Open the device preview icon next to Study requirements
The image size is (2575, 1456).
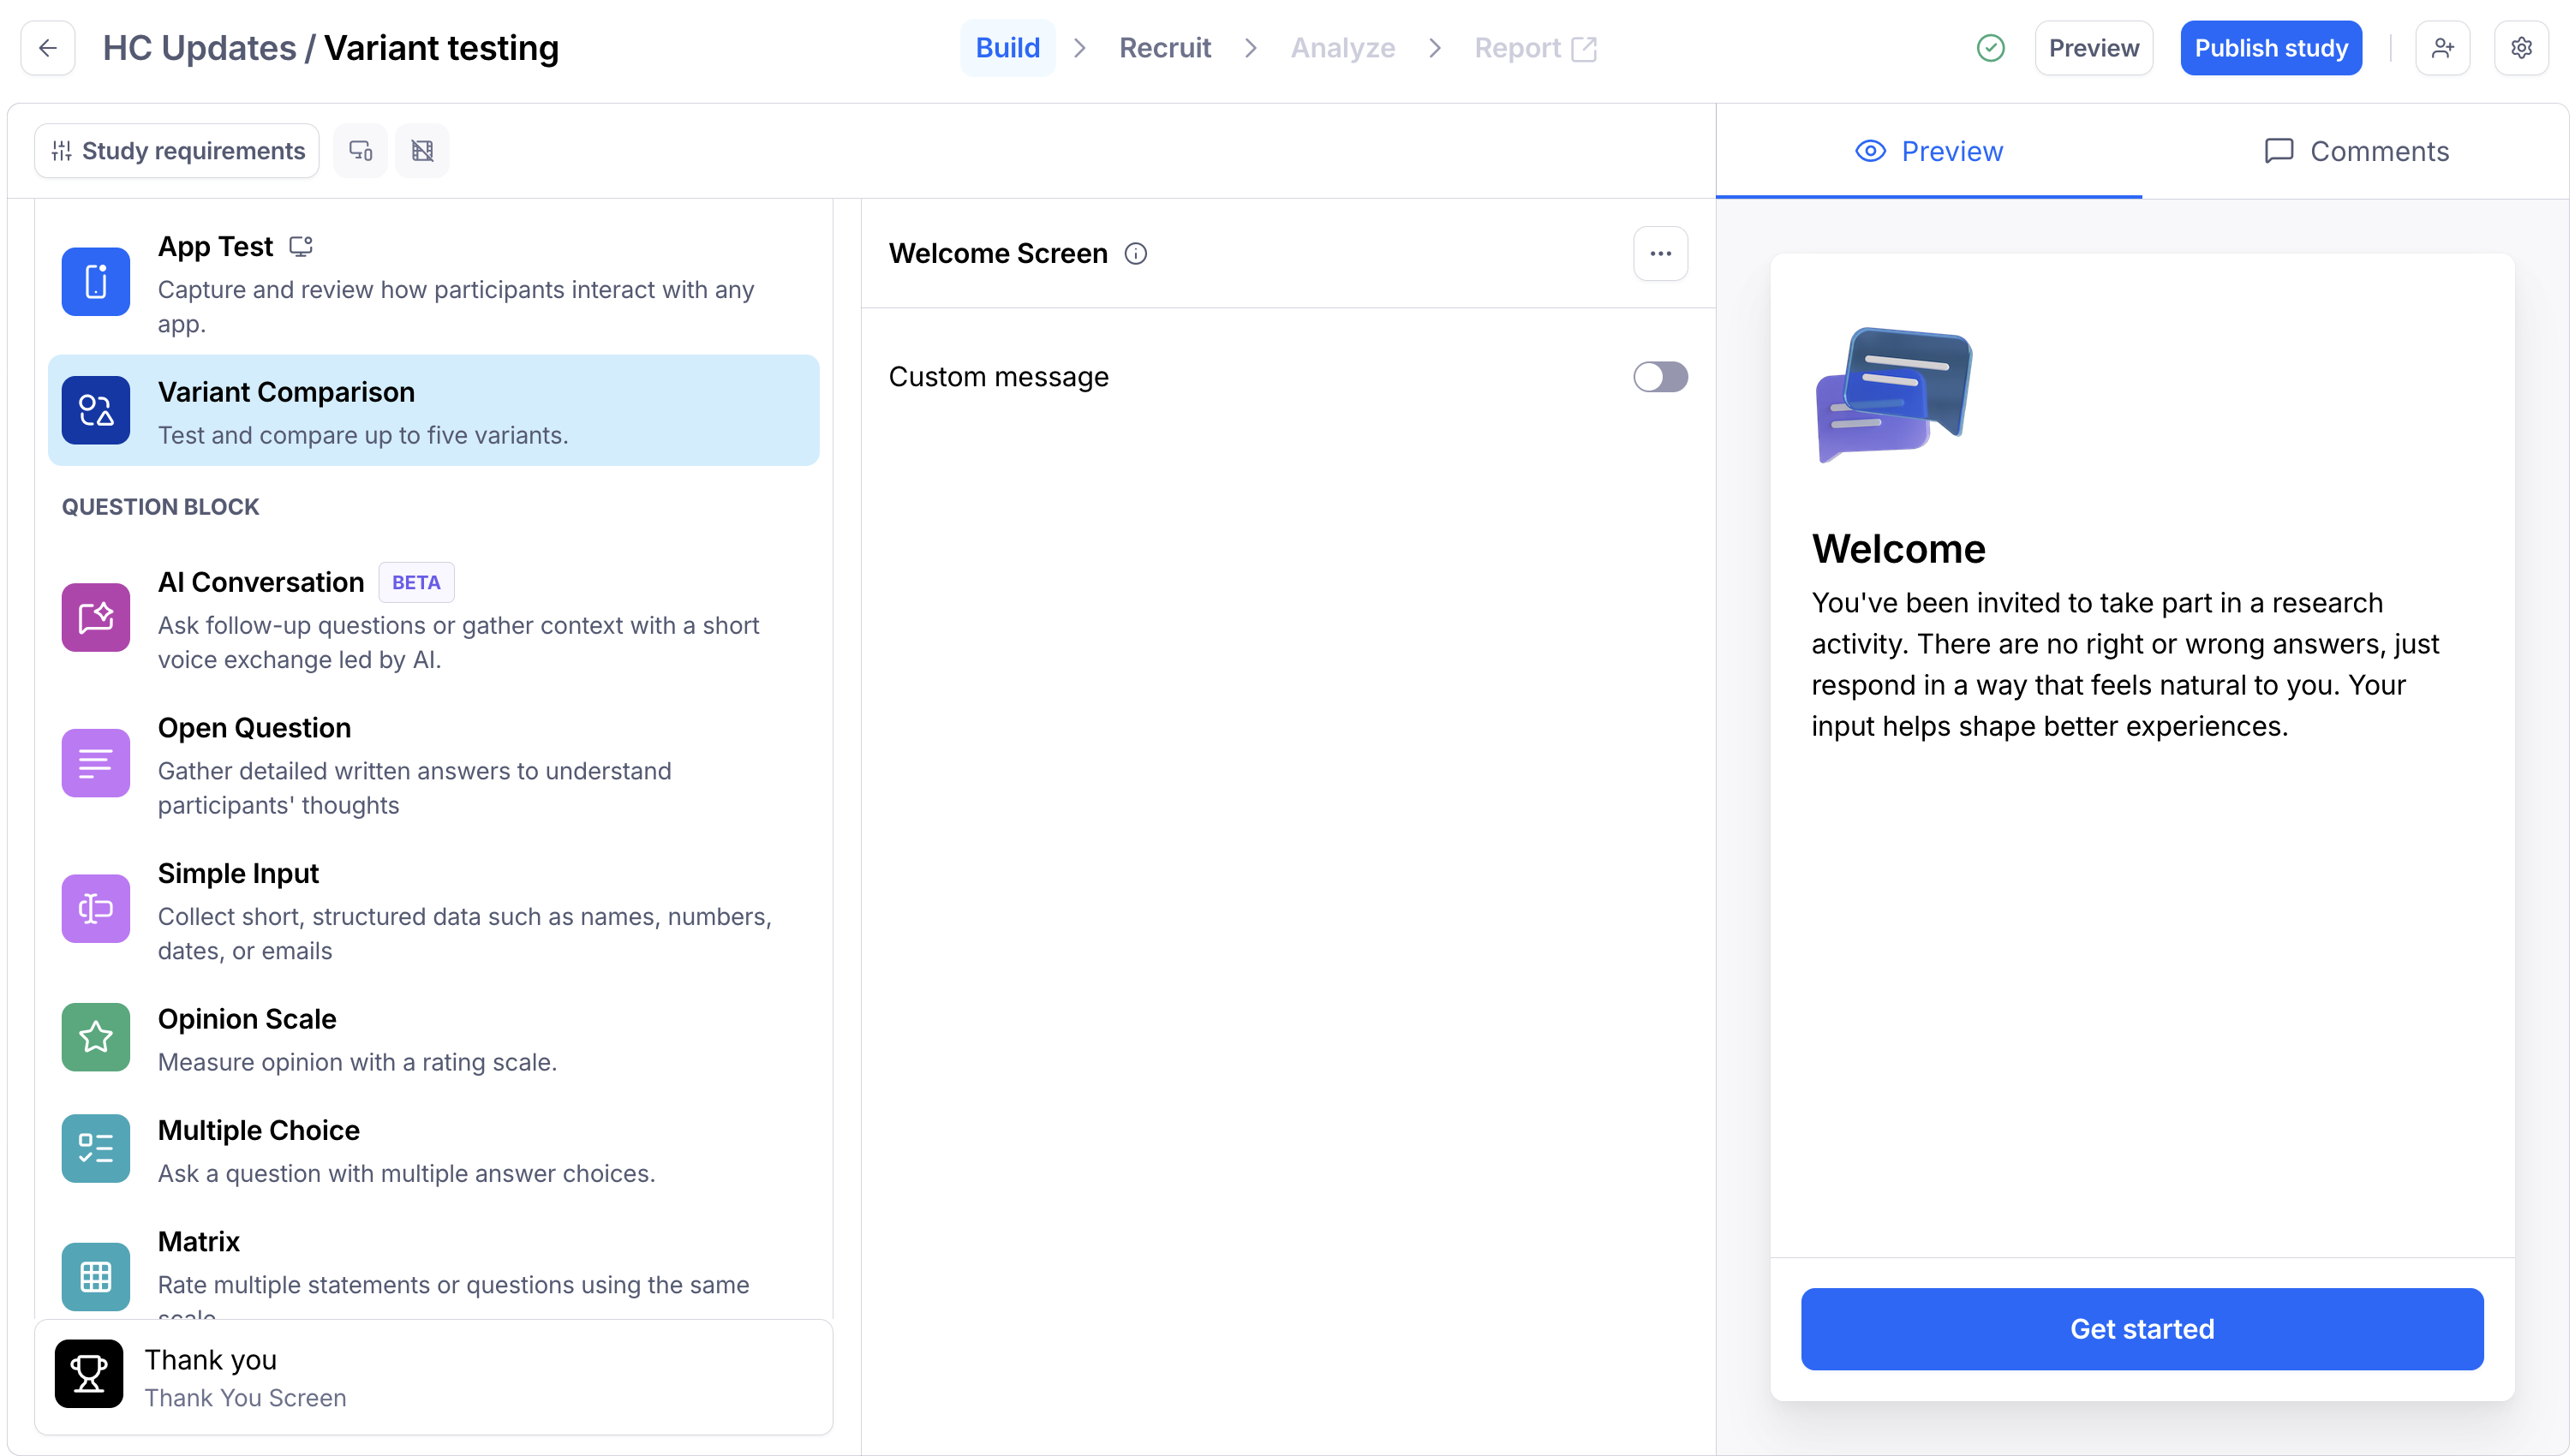click(x=361, y=151)
